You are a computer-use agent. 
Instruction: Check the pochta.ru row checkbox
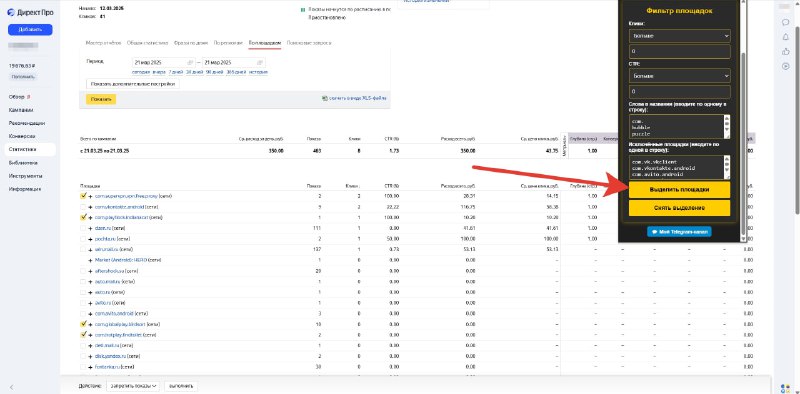point(83,239)
